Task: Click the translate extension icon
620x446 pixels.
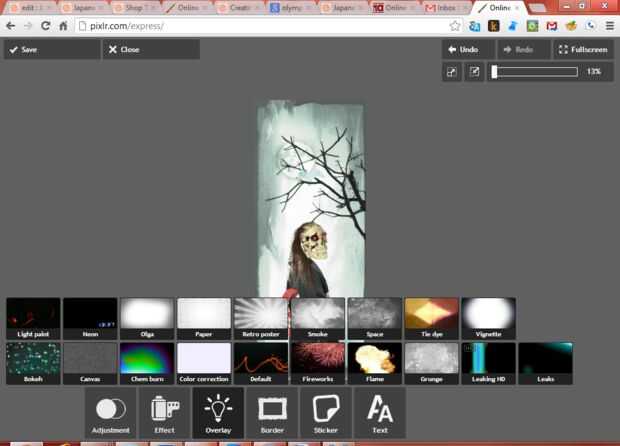Action: tap(474, 26)
